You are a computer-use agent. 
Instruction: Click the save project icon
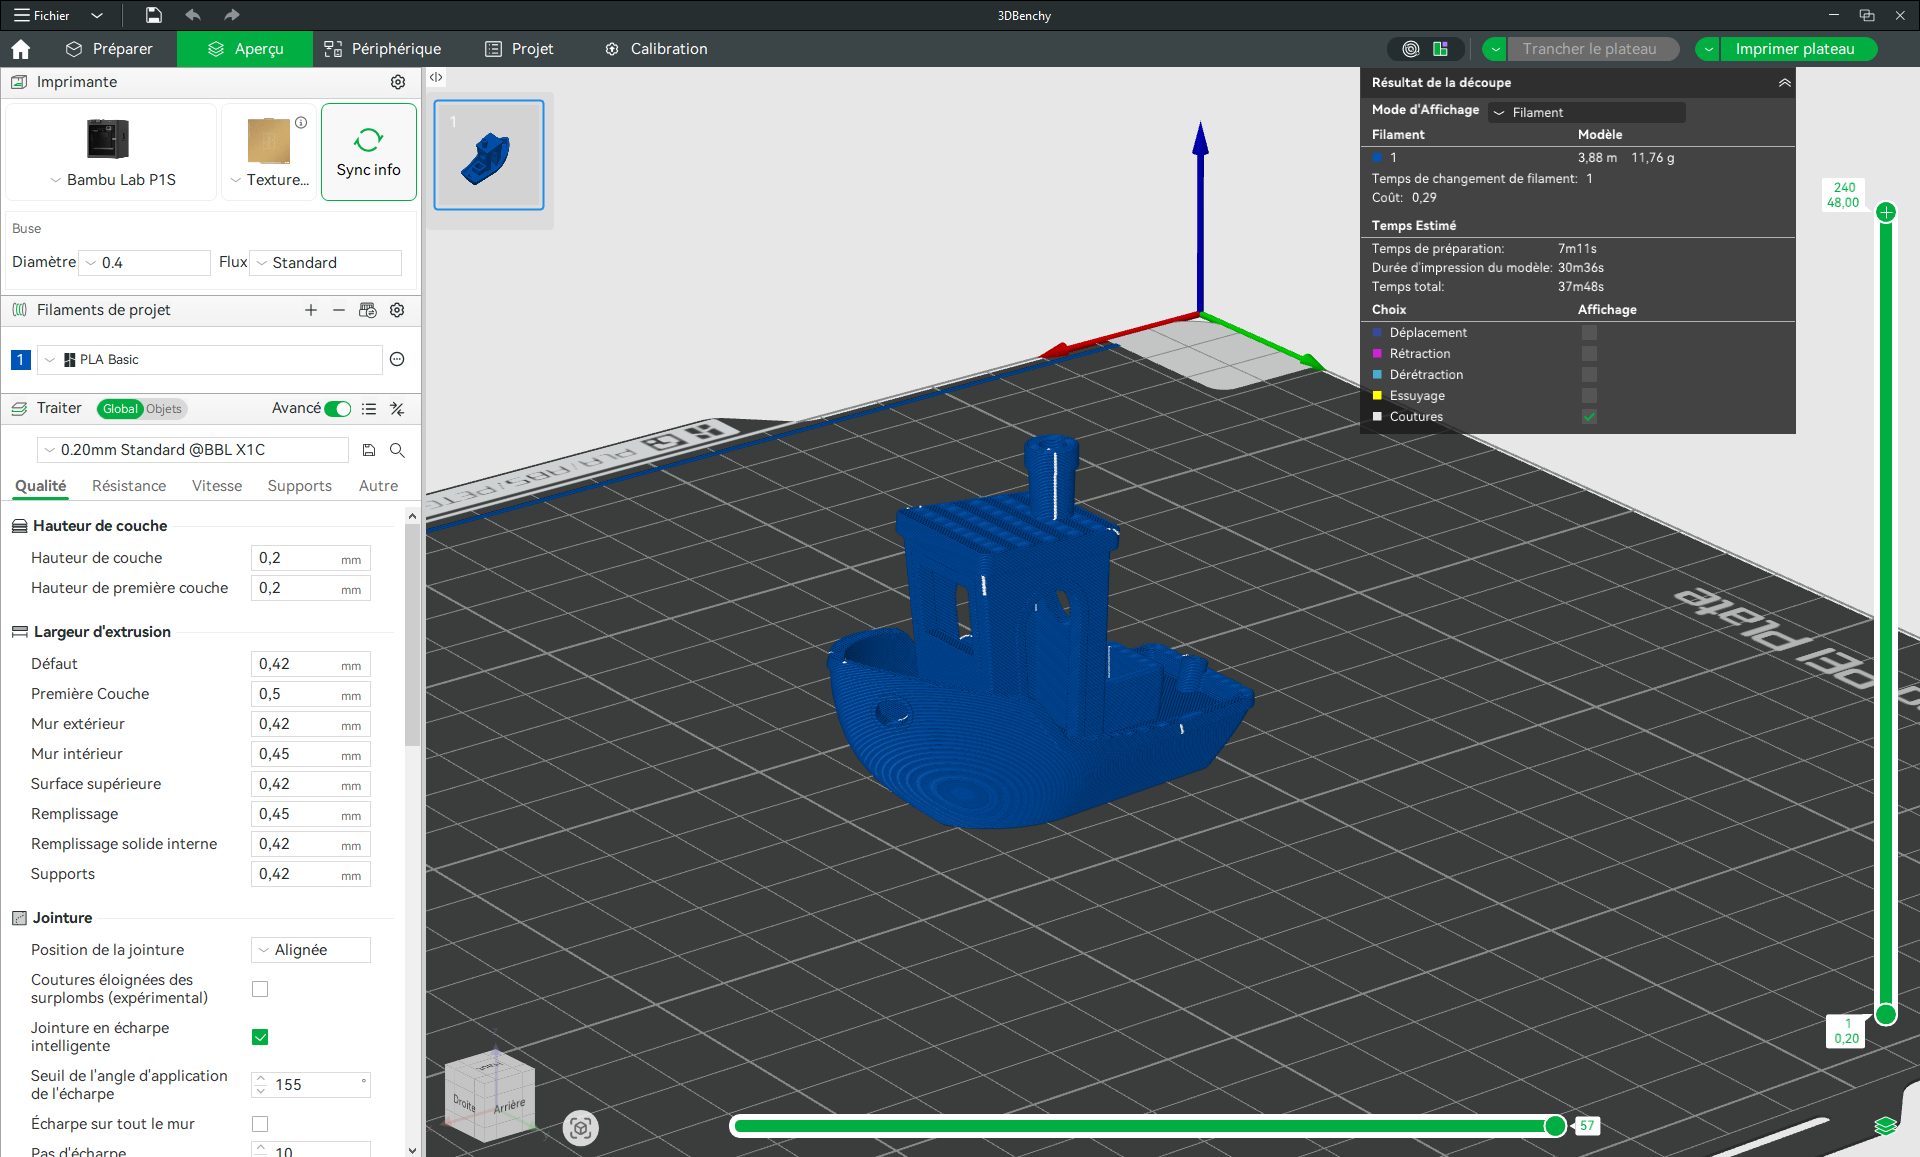pyautogui.click(x=153, y=15)
